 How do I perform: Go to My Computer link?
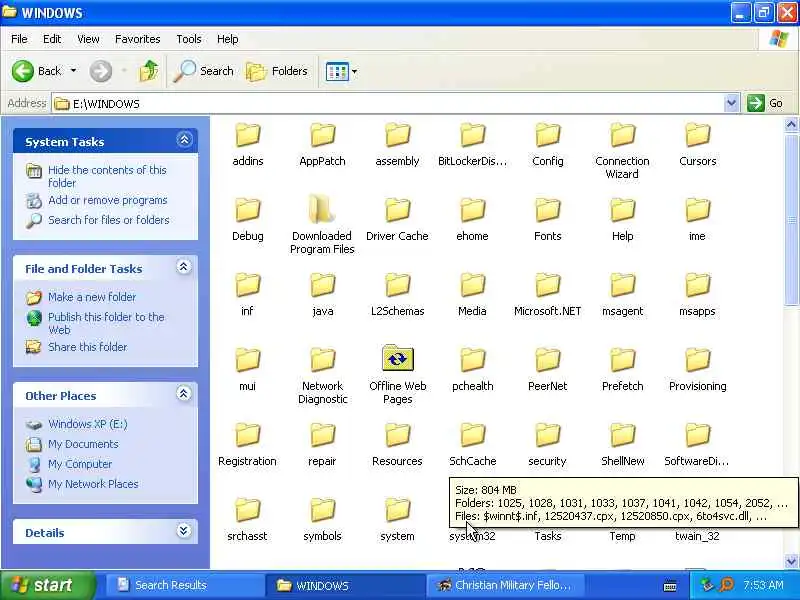pos(80,464)
